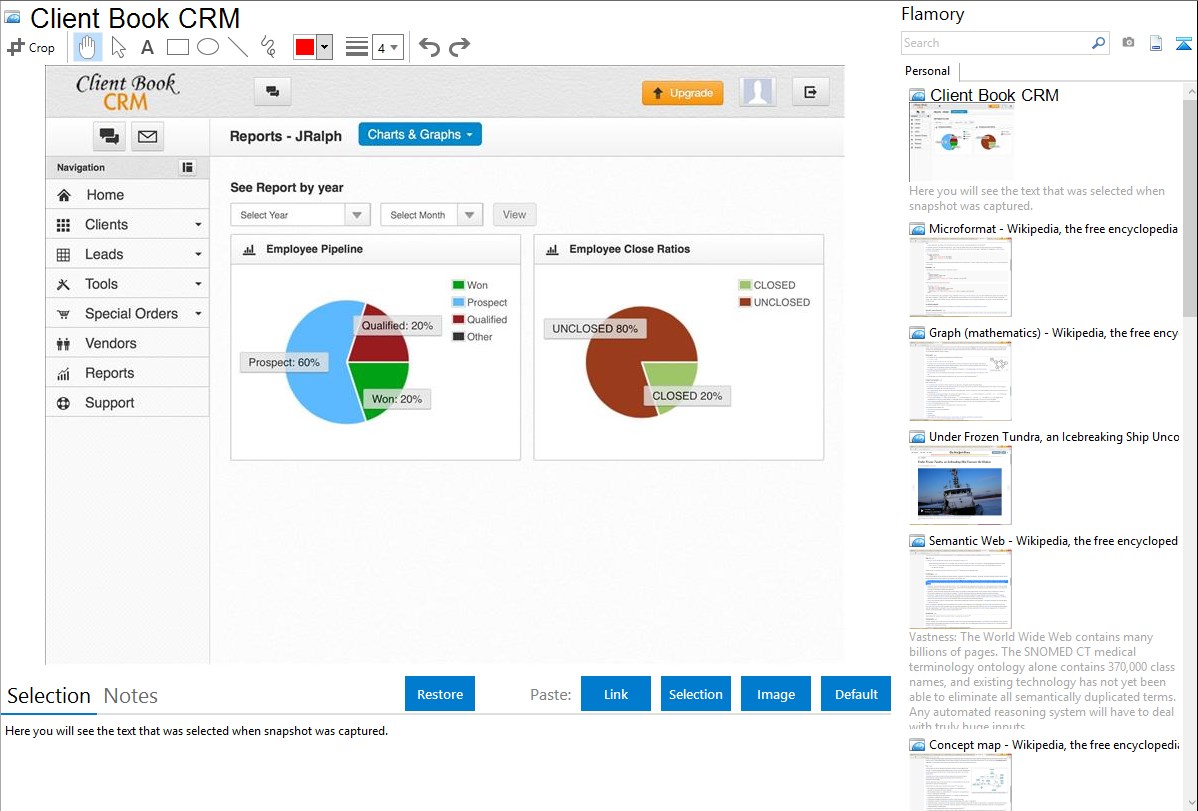Pick the straight line drawing tool

238,47
